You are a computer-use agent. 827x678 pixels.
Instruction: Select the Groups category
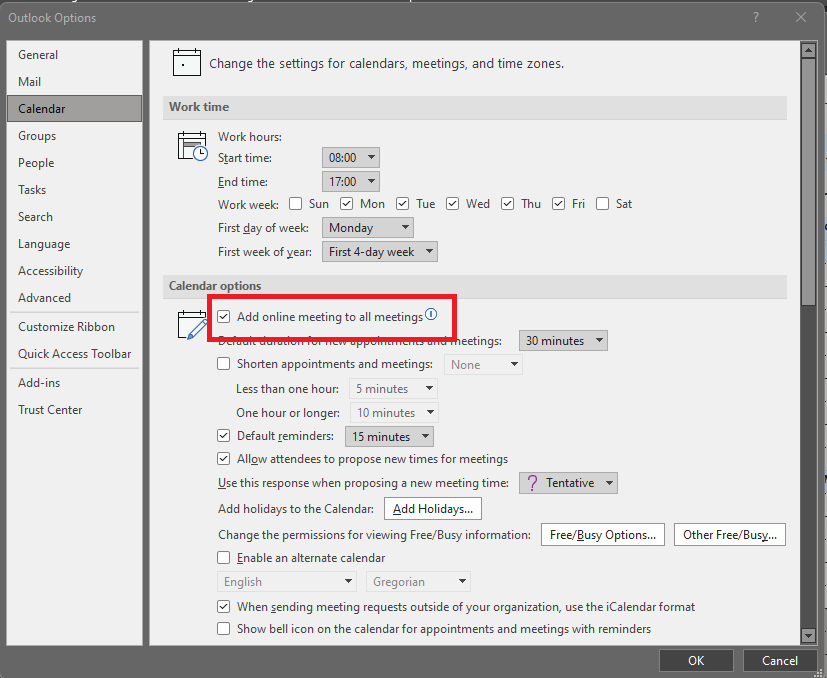(x=74, y=136)
